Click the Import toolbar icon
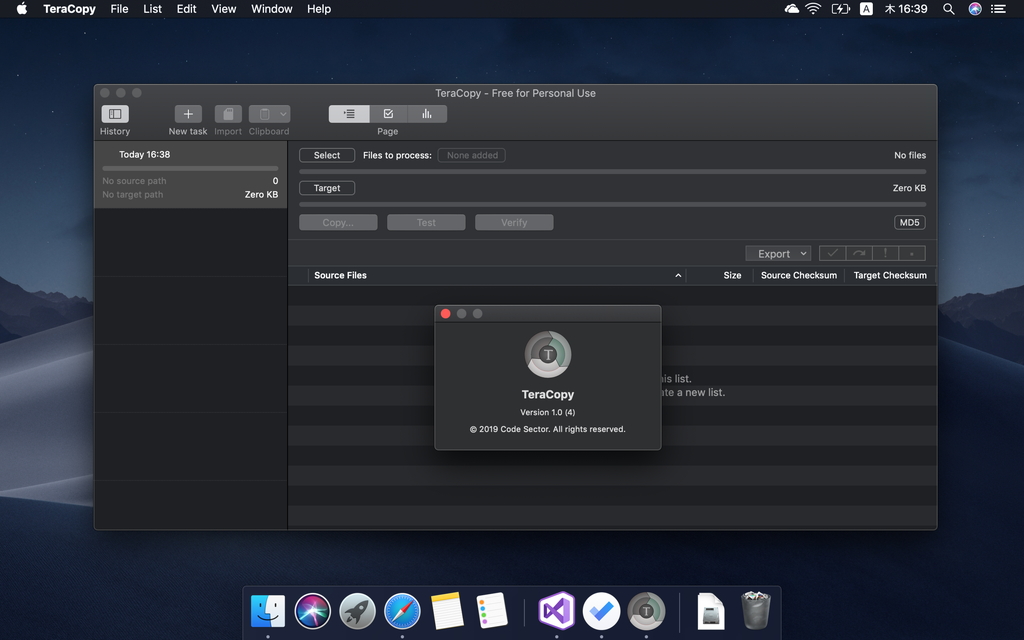The image size is (1024, 640). (227, 114)
